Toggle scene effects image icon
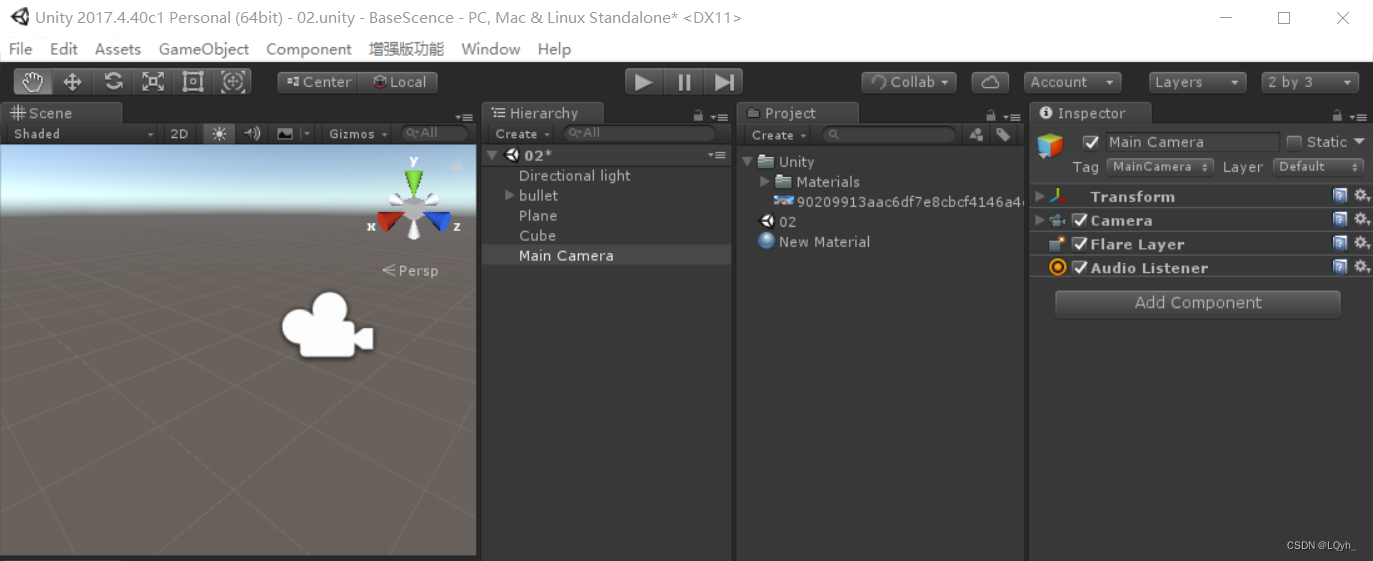 pyautogui.click(x=285, y=134)
